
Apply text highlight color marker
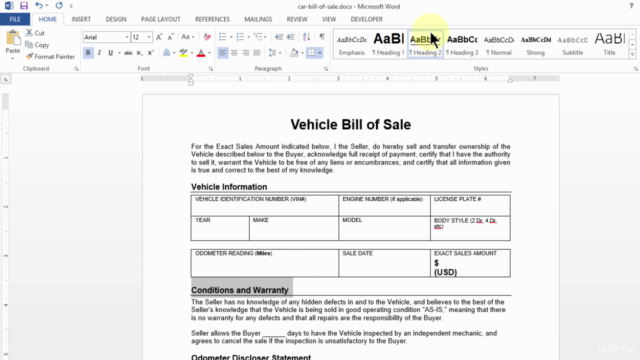click(x=183, y=53)
